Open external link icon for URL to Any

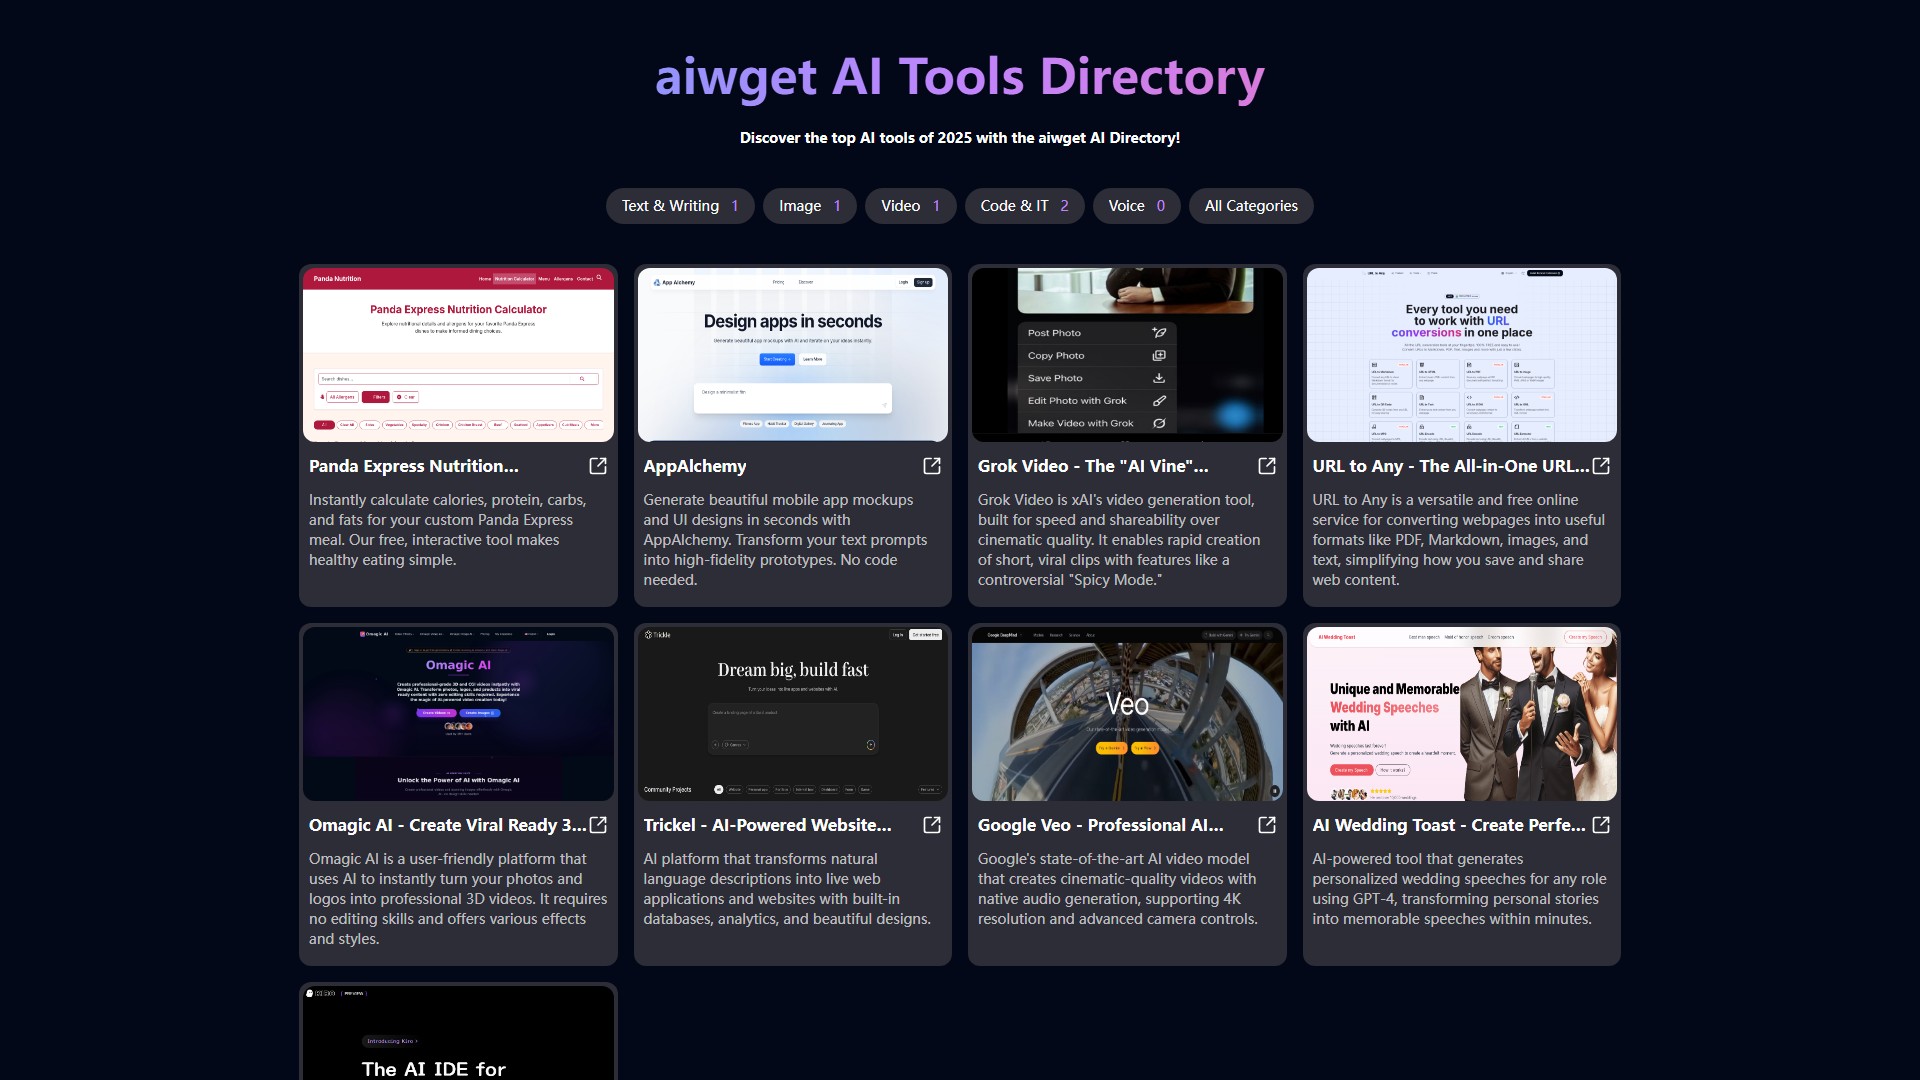click(1601, 466)
